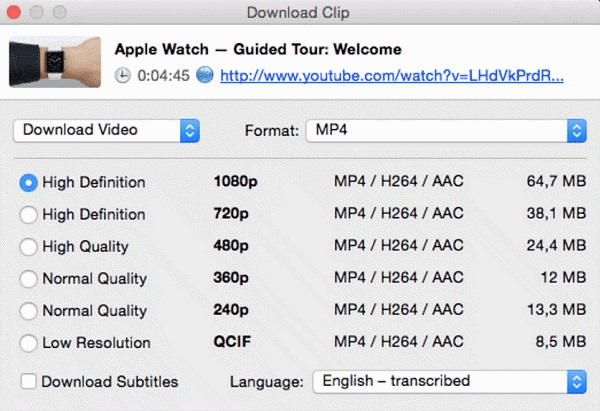
Task: Click the 720p resolution label
Action: click(231, 214)
